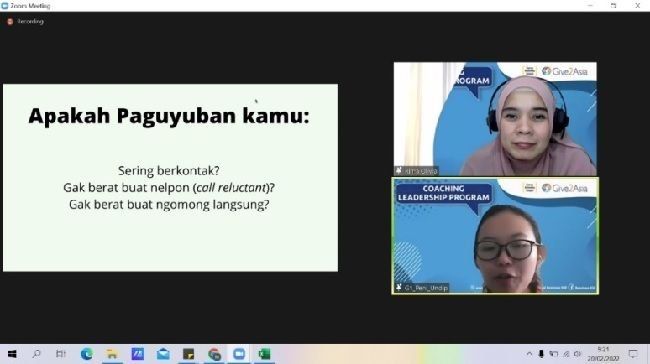Open Task View on taskbar
650x364 pixels.
(x=61, y=354)
